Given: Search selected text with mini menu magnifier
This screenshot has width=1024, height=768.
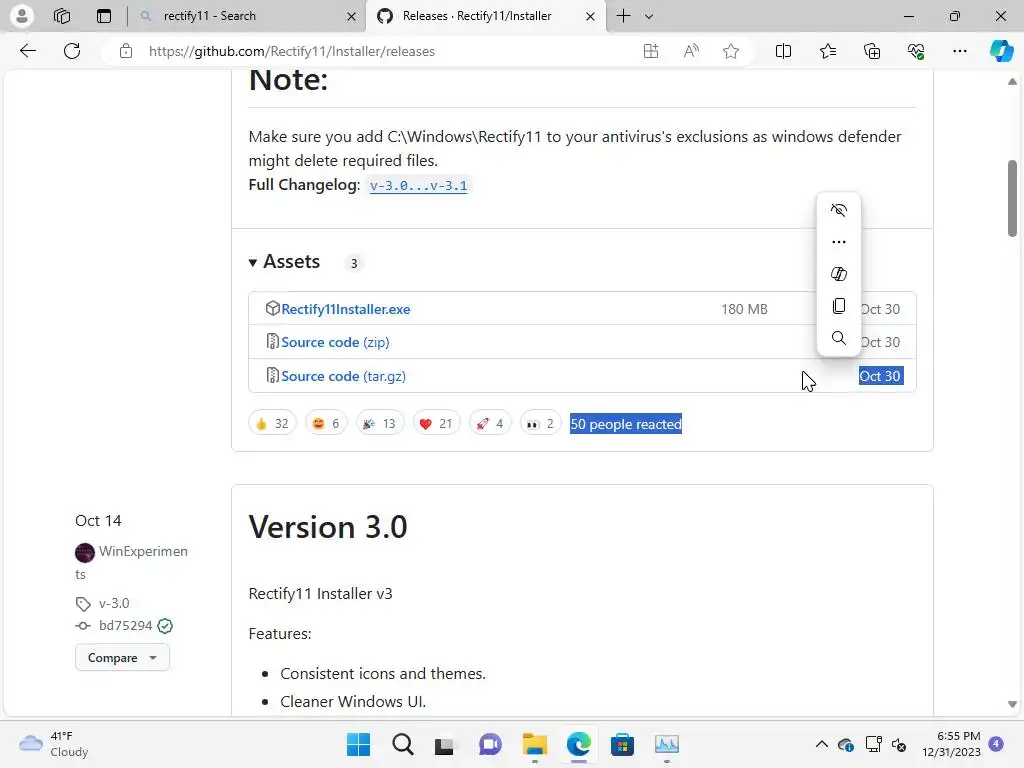Looking at the screenshot, I should (x=839, y=338).
